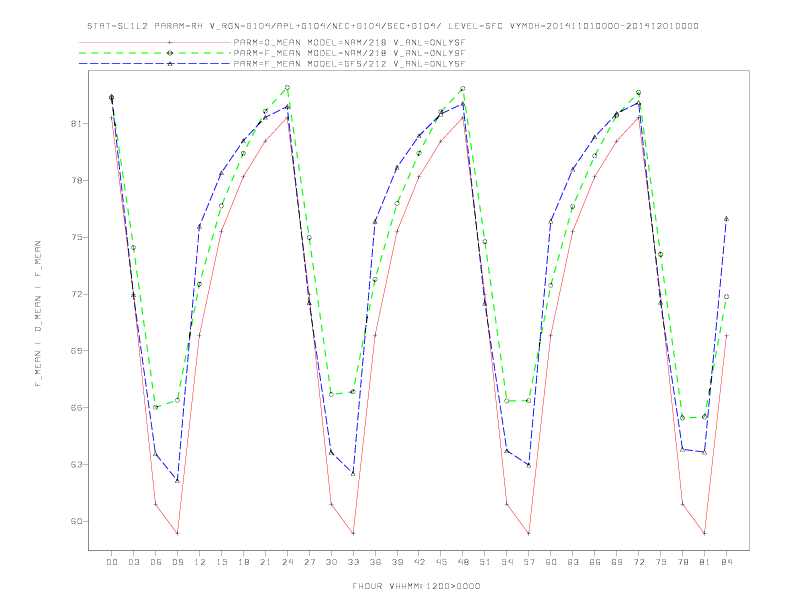Click x-axis forecast hour label 57
The height and width of the screenshot is (612, 792).
click(529, 562)
